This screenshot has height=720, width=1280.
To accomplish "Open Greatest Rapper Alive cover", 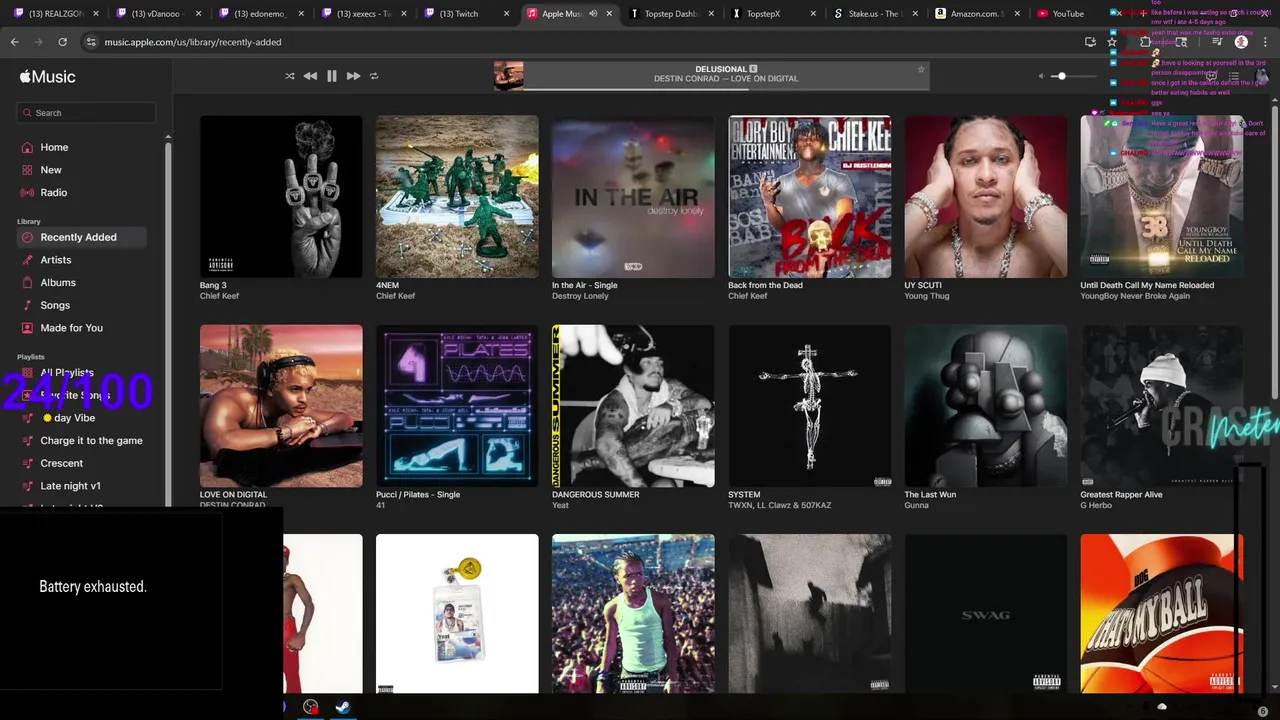I will pos(1161,406).
